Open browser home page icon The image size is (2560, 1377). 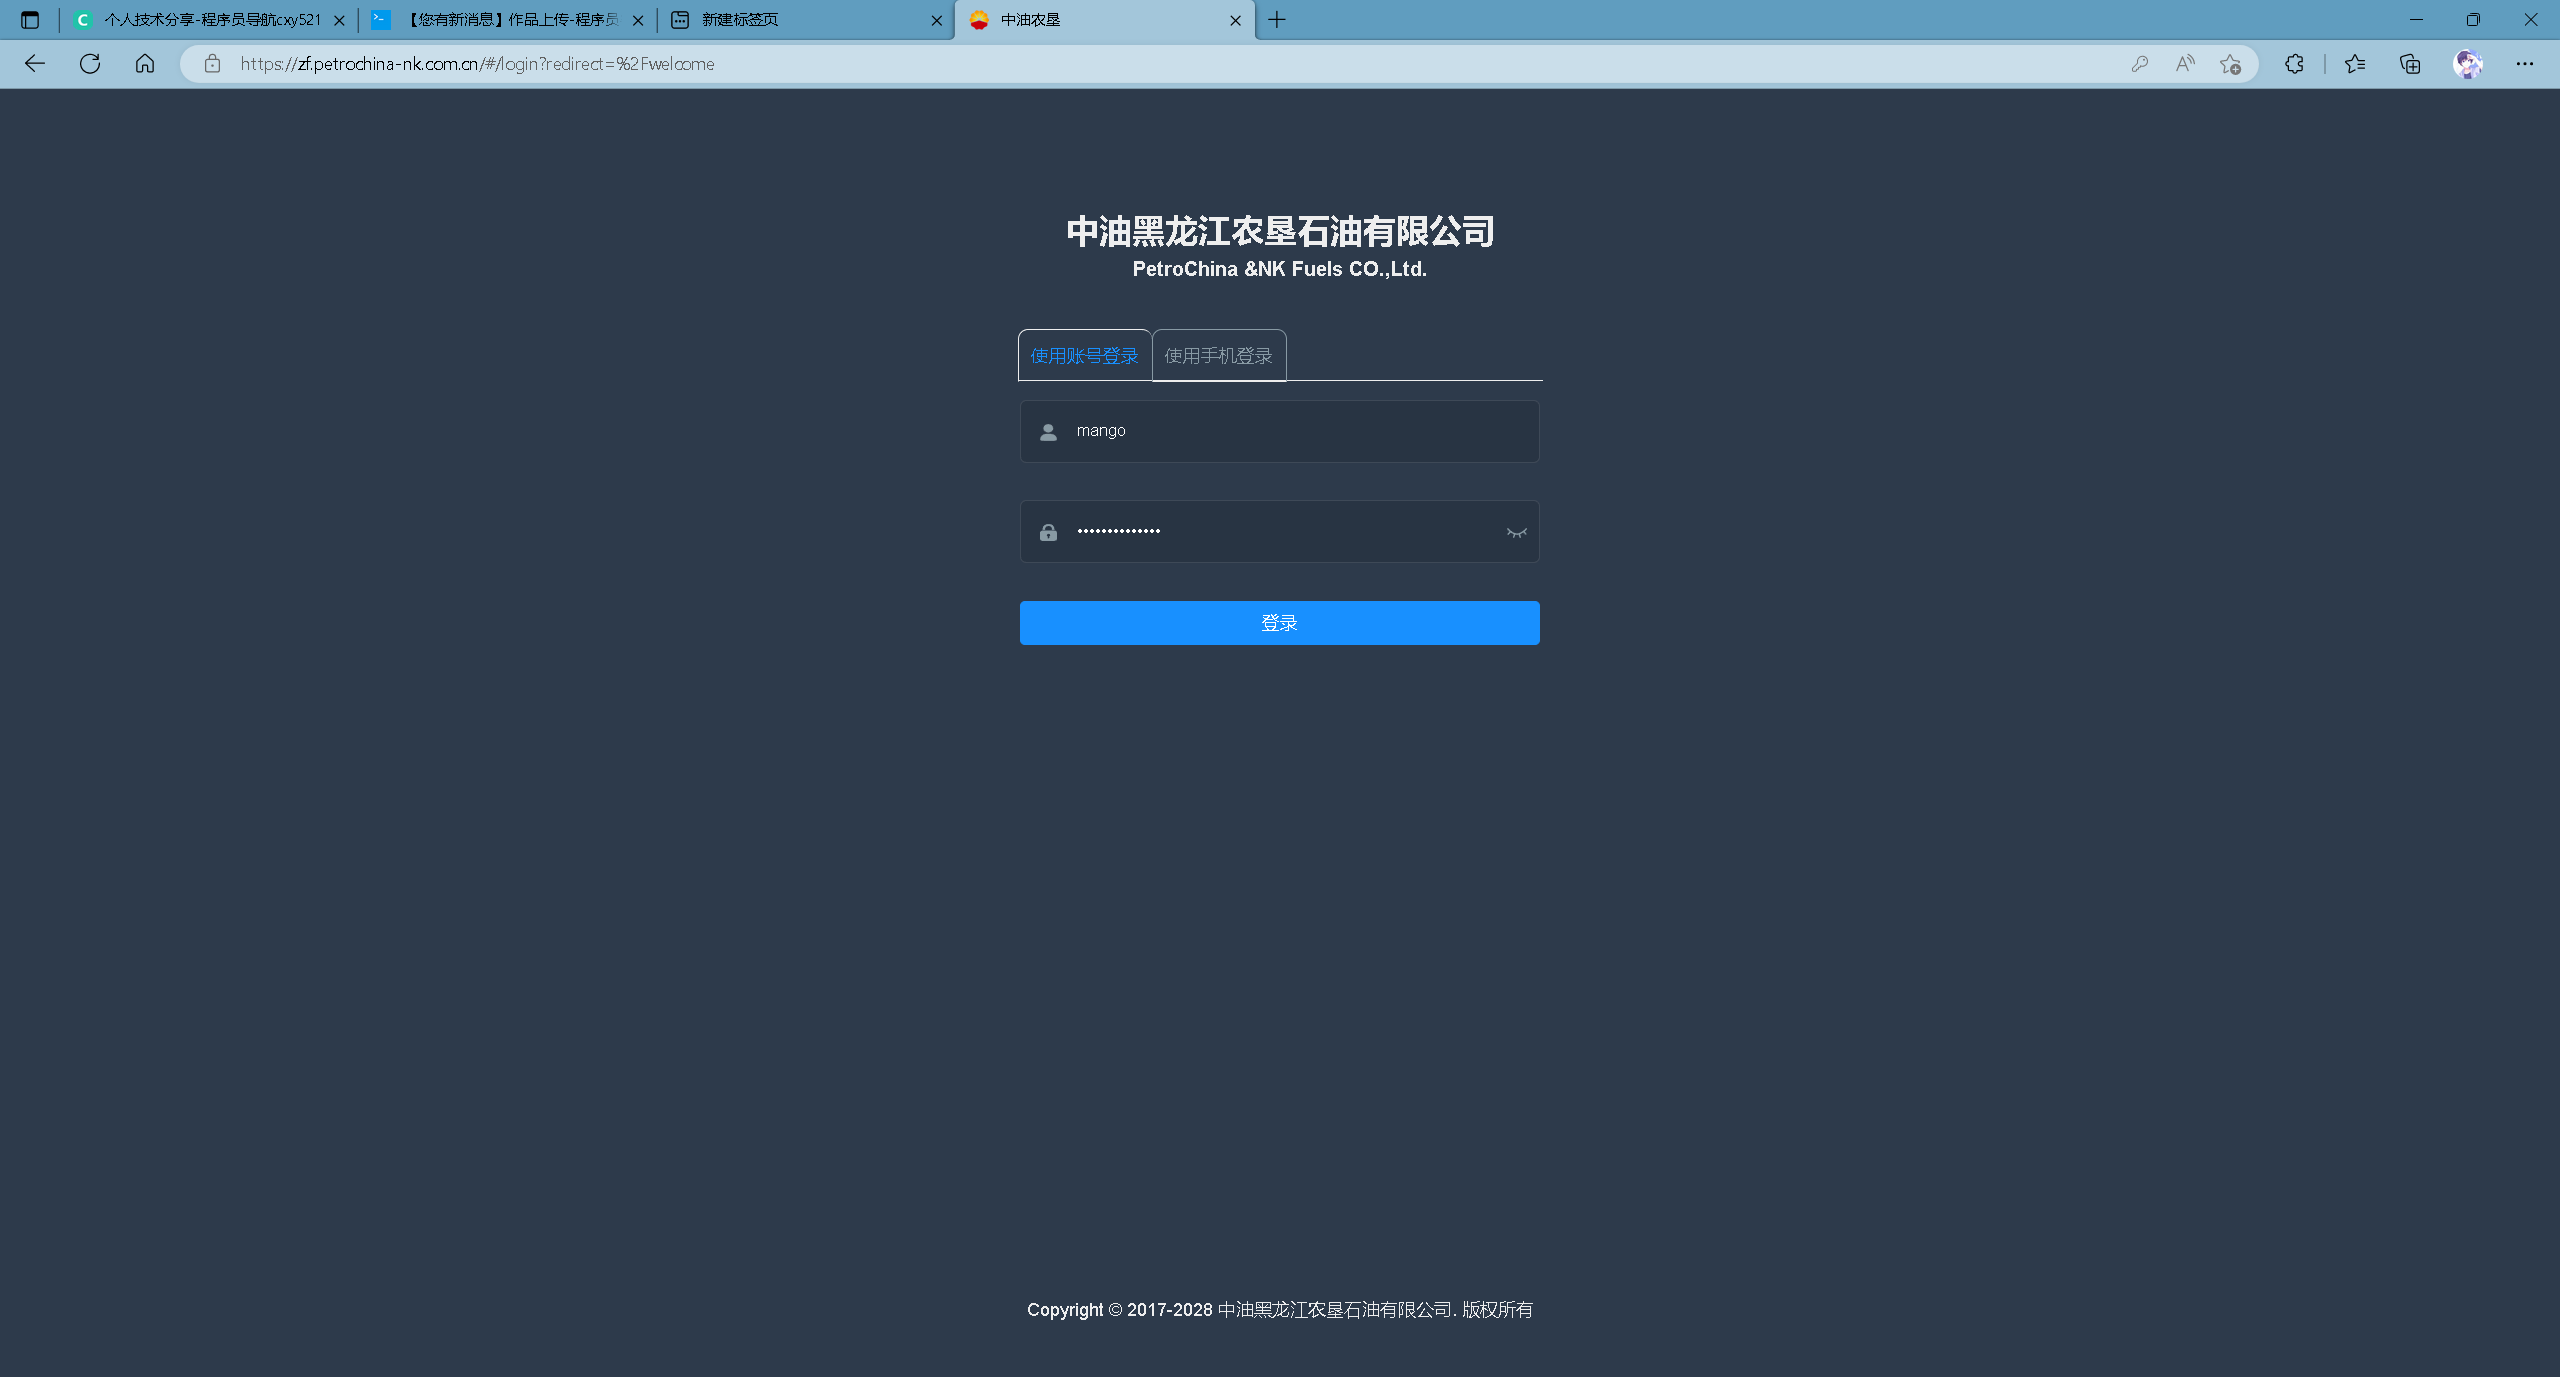coord(145,64)
